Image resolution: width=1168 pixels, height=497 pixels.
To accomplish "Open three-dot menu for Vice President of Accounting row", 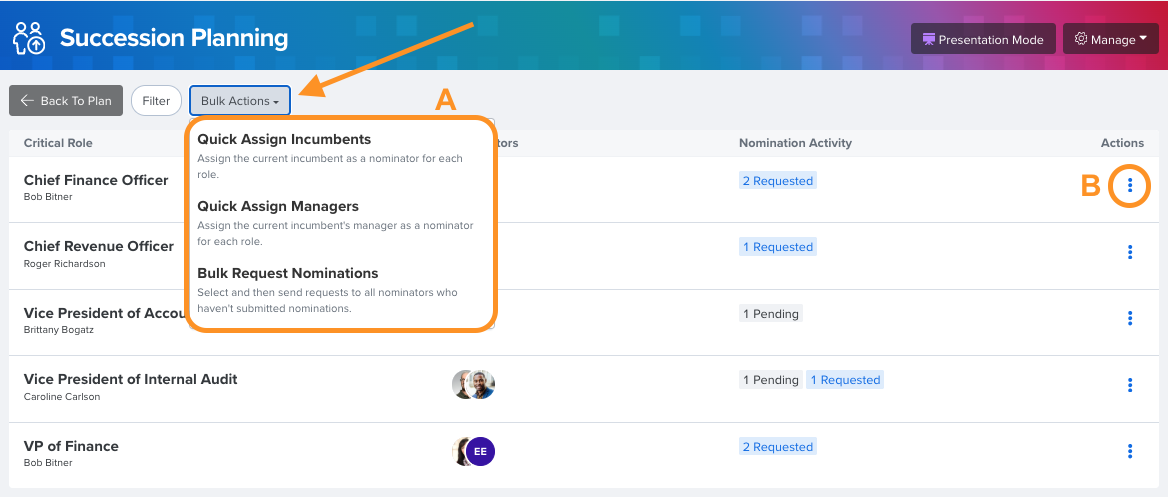I will (1130, 318).
